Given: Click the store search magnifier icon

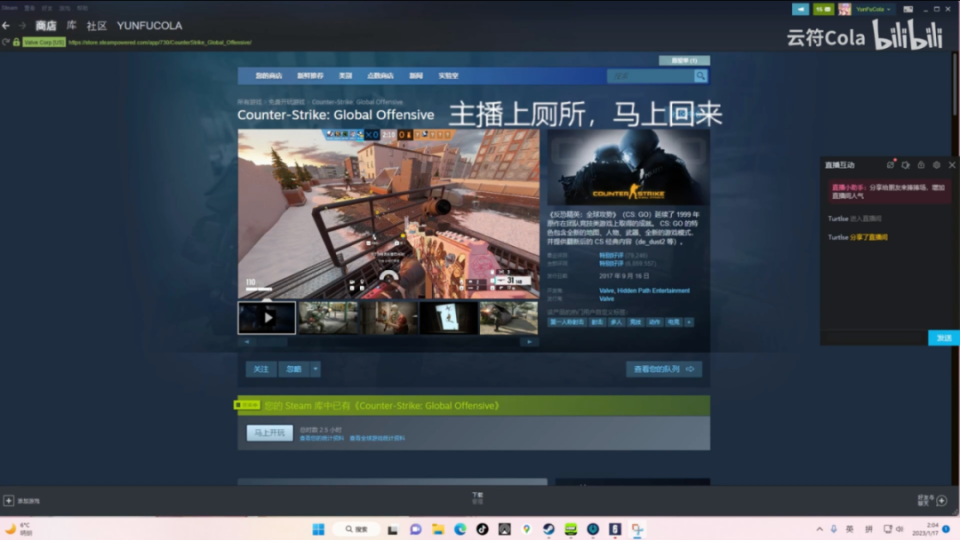Looking at the screenshot, I should tap(700, 76).
